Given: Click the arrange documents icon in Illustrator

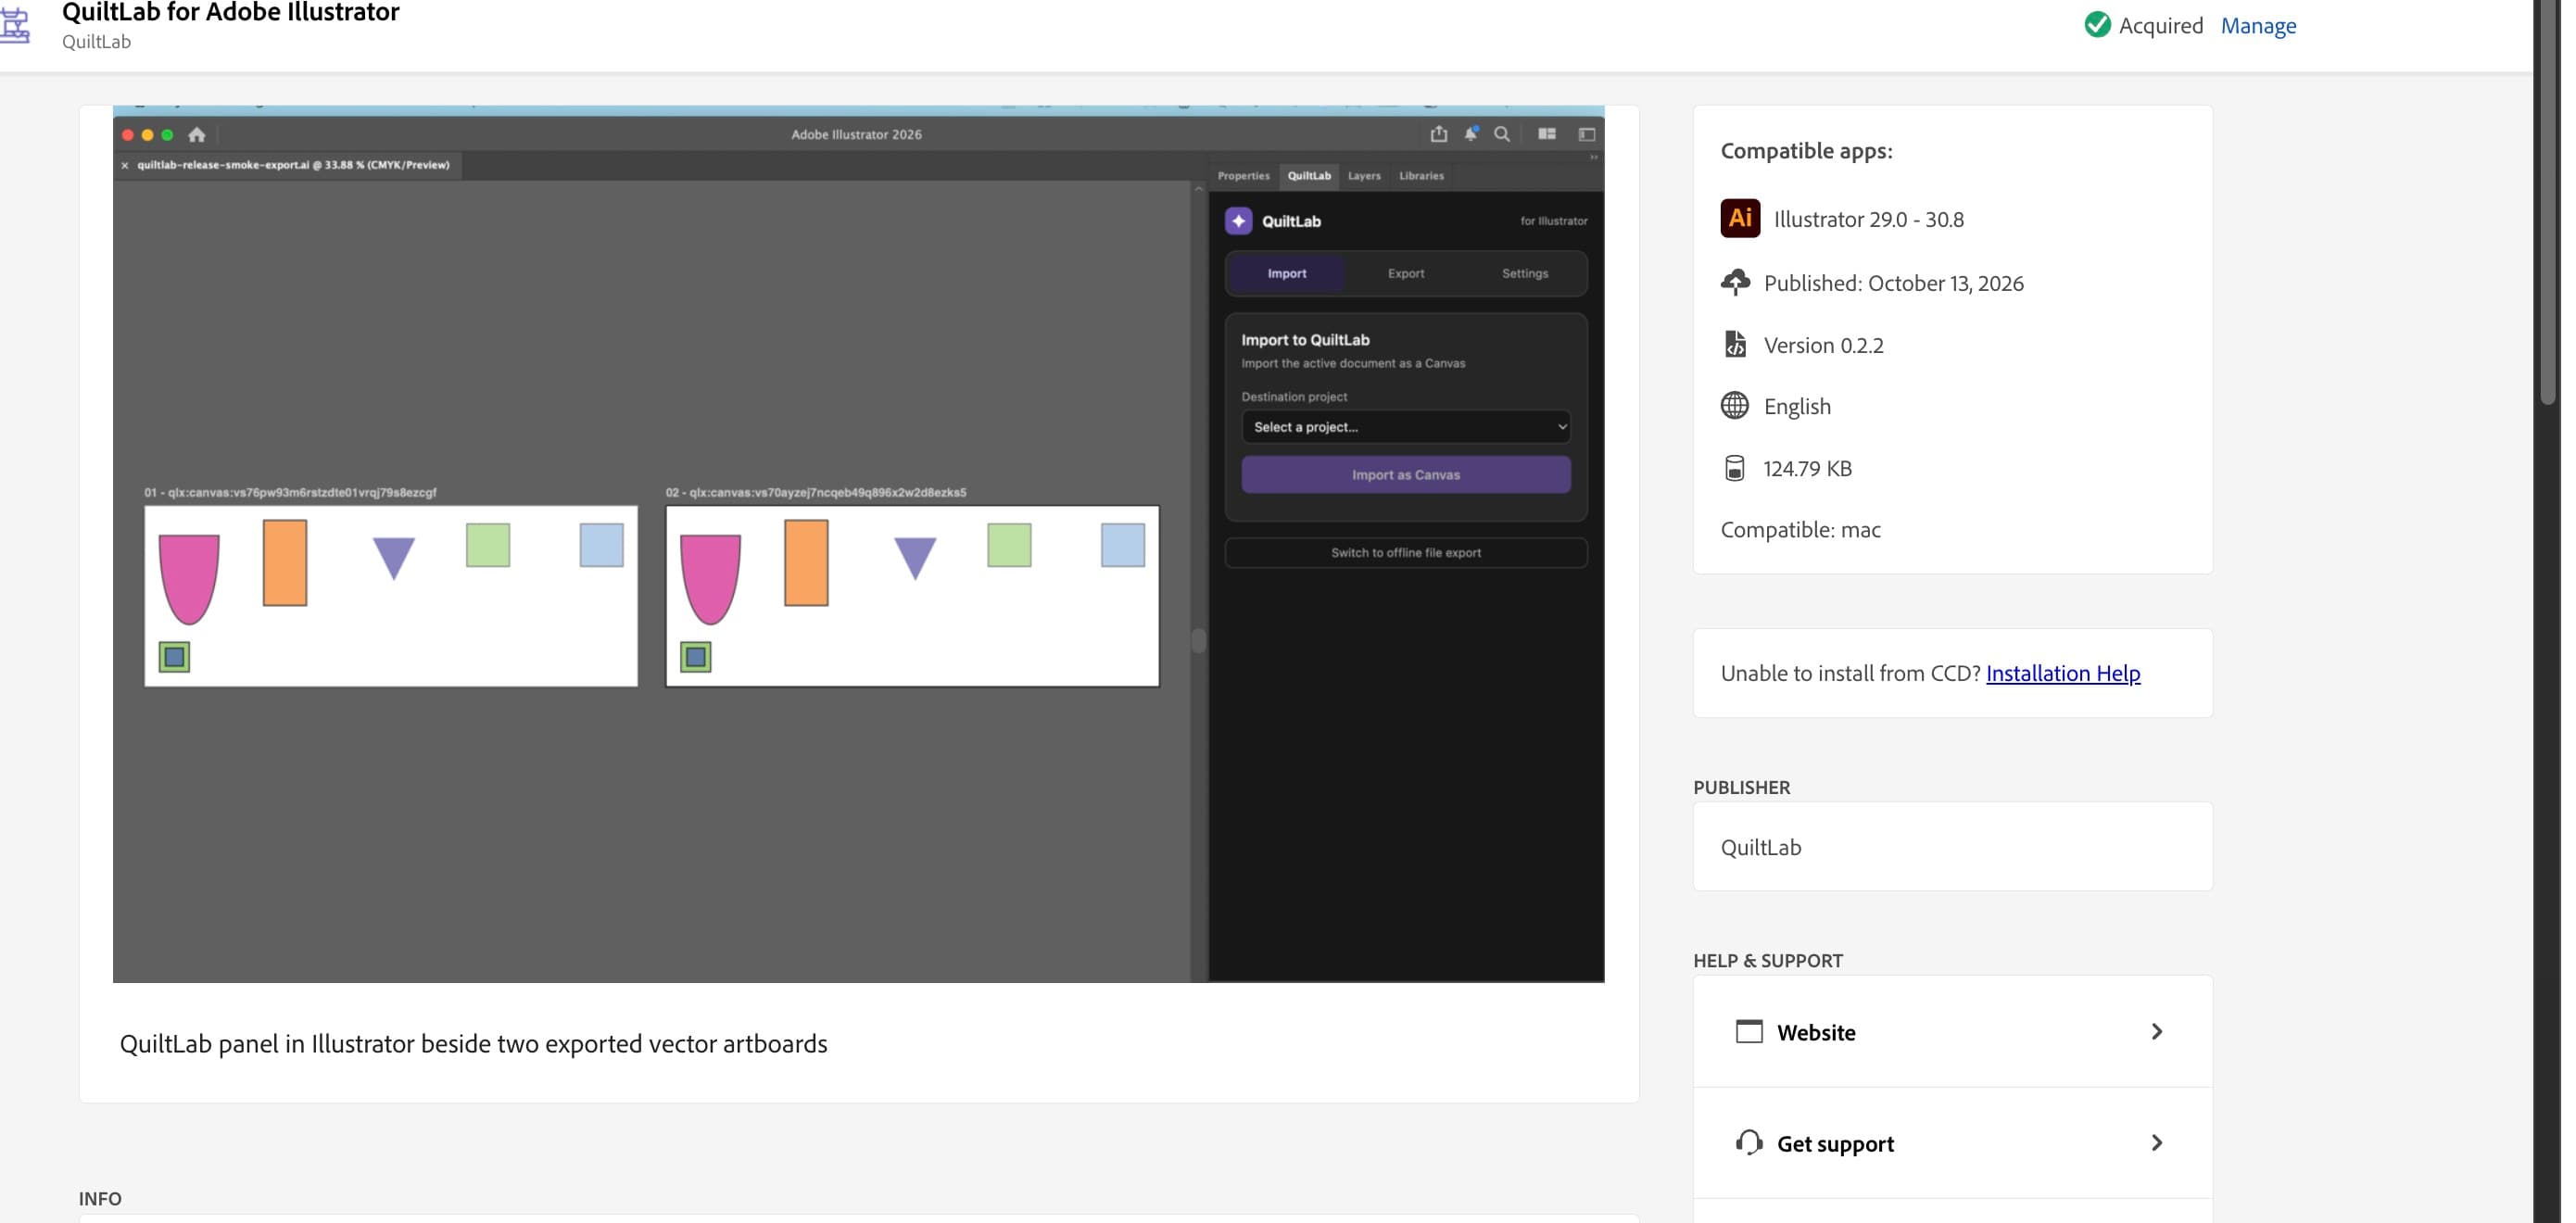Looking at the screenshot, I should coord(1547,134).
